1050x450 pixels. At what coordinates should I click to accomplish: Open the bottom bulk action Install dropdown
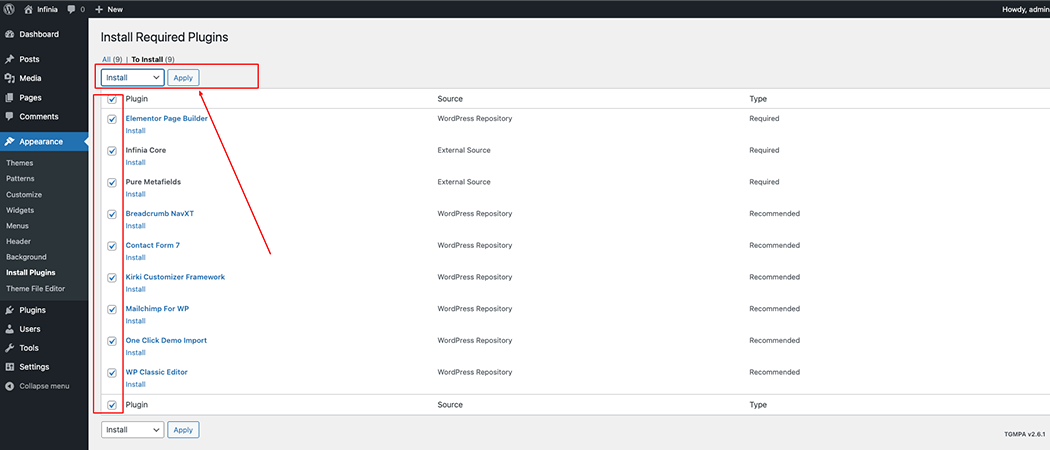[x=133, y=430]
